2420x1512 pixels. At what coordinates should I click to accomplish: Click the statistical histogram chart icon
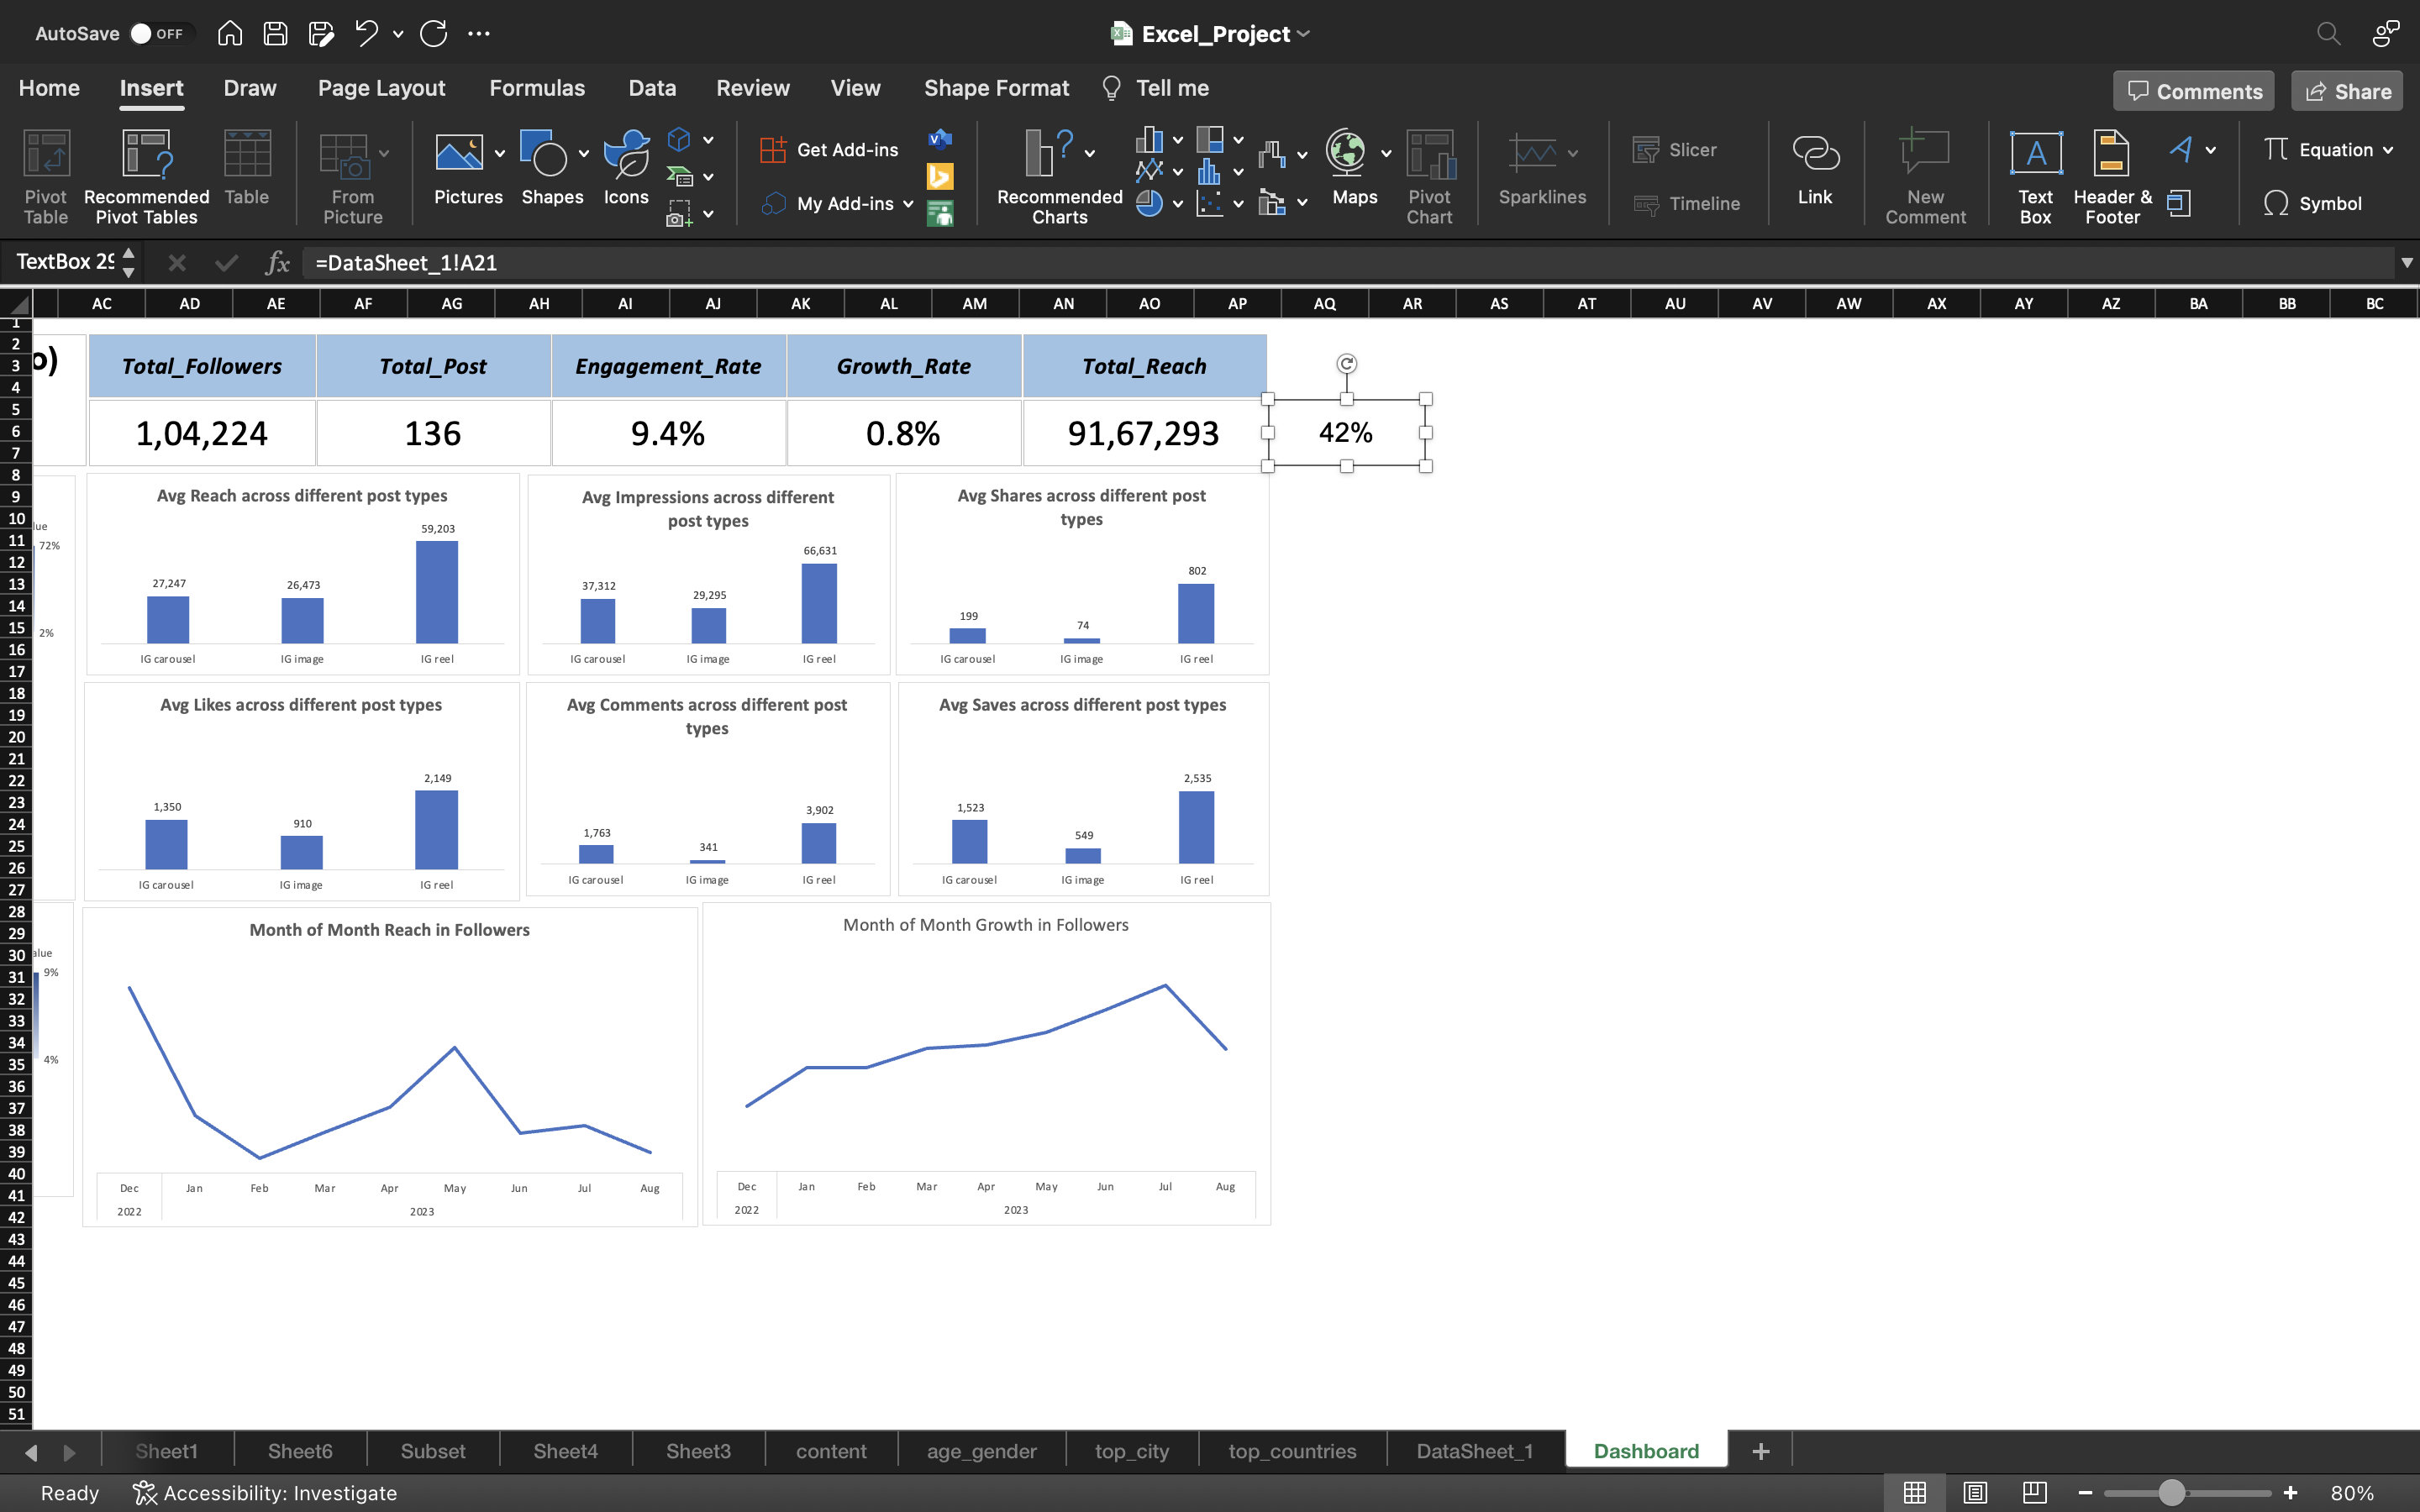(1210, 171)
